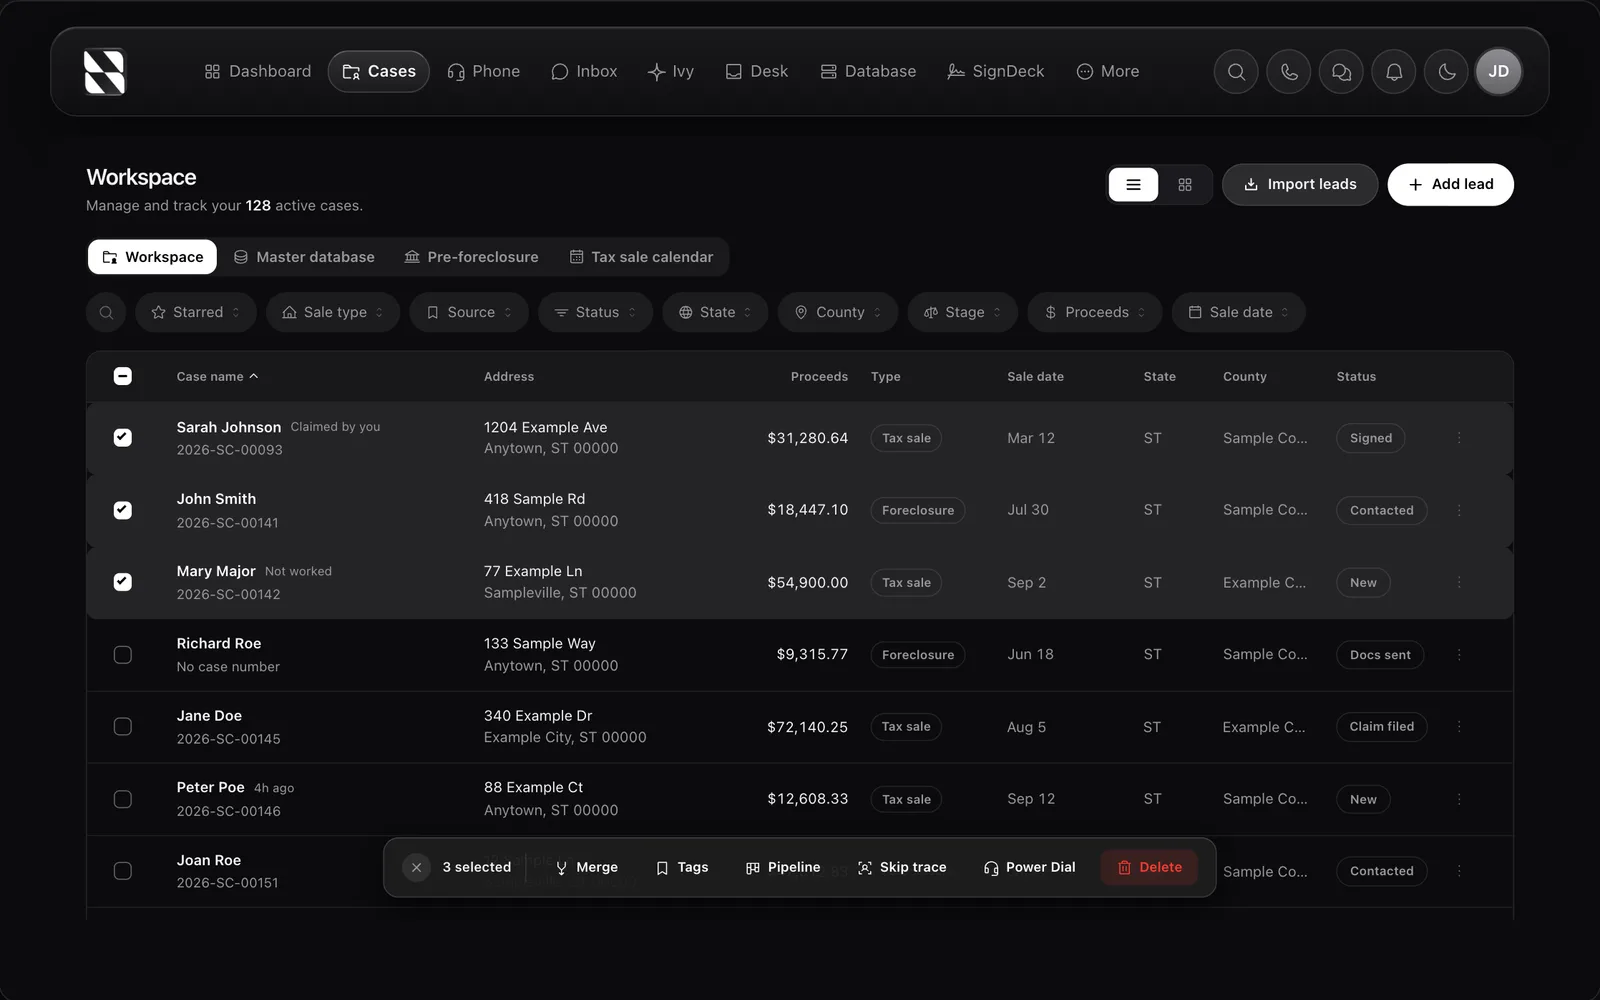
Task: Uncheck John Smith row checkbox
Action: [122, 510]
